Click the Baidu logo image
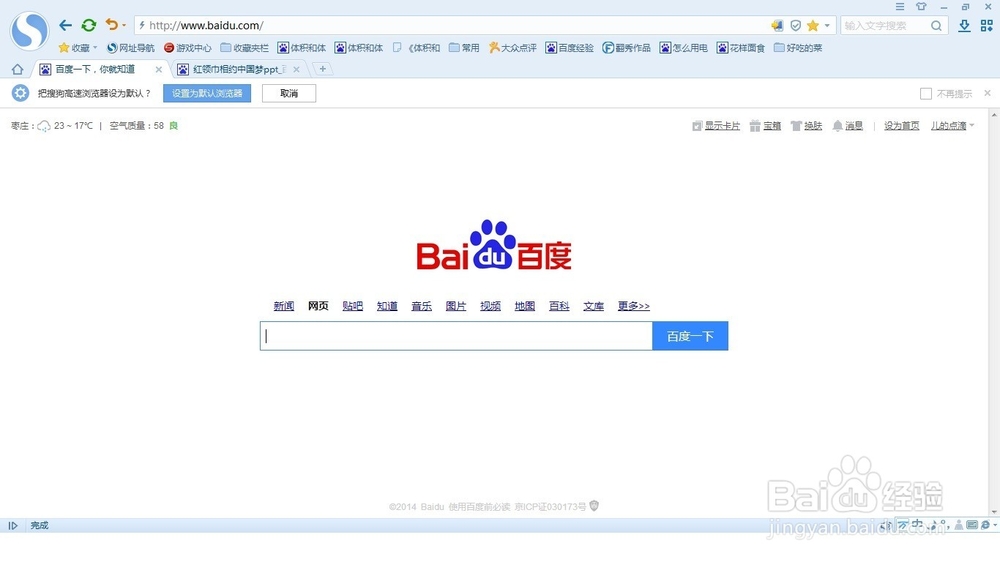Viewport: 1000px width, 562px height. (x=494, y=246)
